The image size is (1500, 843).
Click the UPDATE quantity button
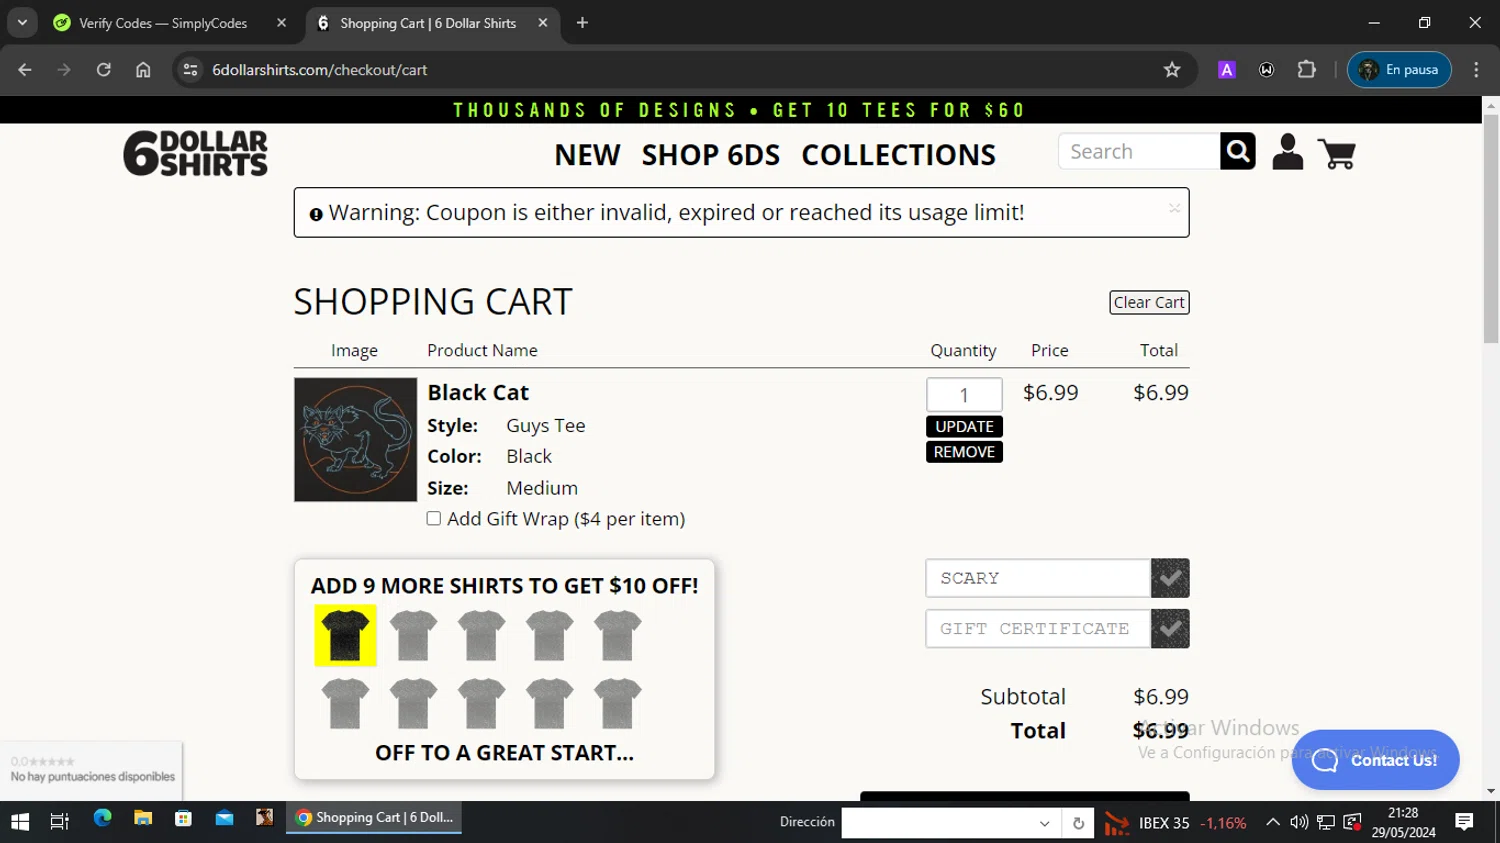(964, 426)
